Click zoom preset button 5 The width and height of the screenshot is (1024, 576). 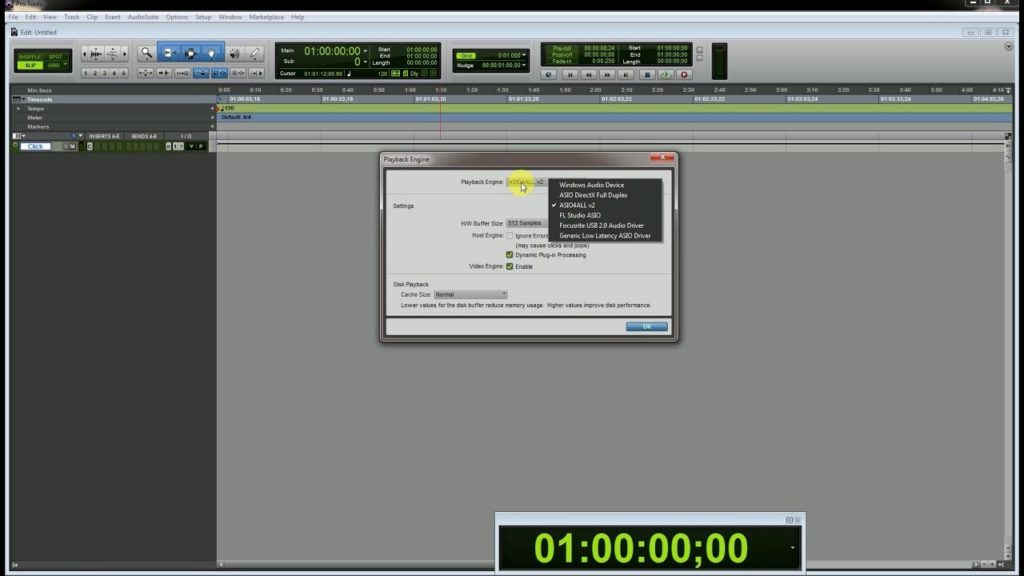[123, 73]
